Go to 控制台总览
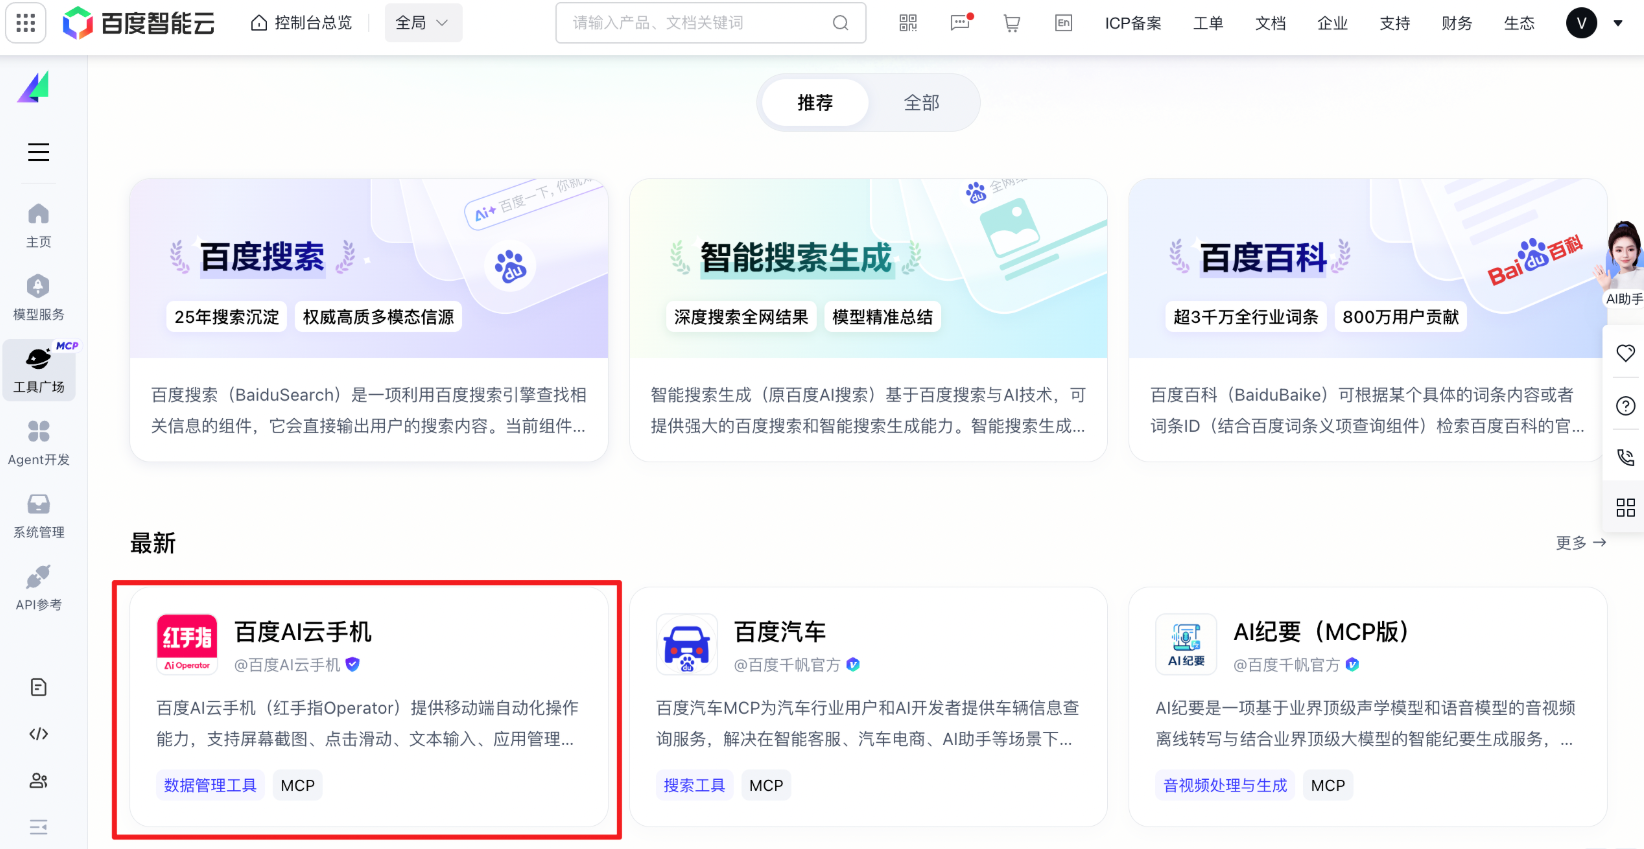 coord(301,23)
